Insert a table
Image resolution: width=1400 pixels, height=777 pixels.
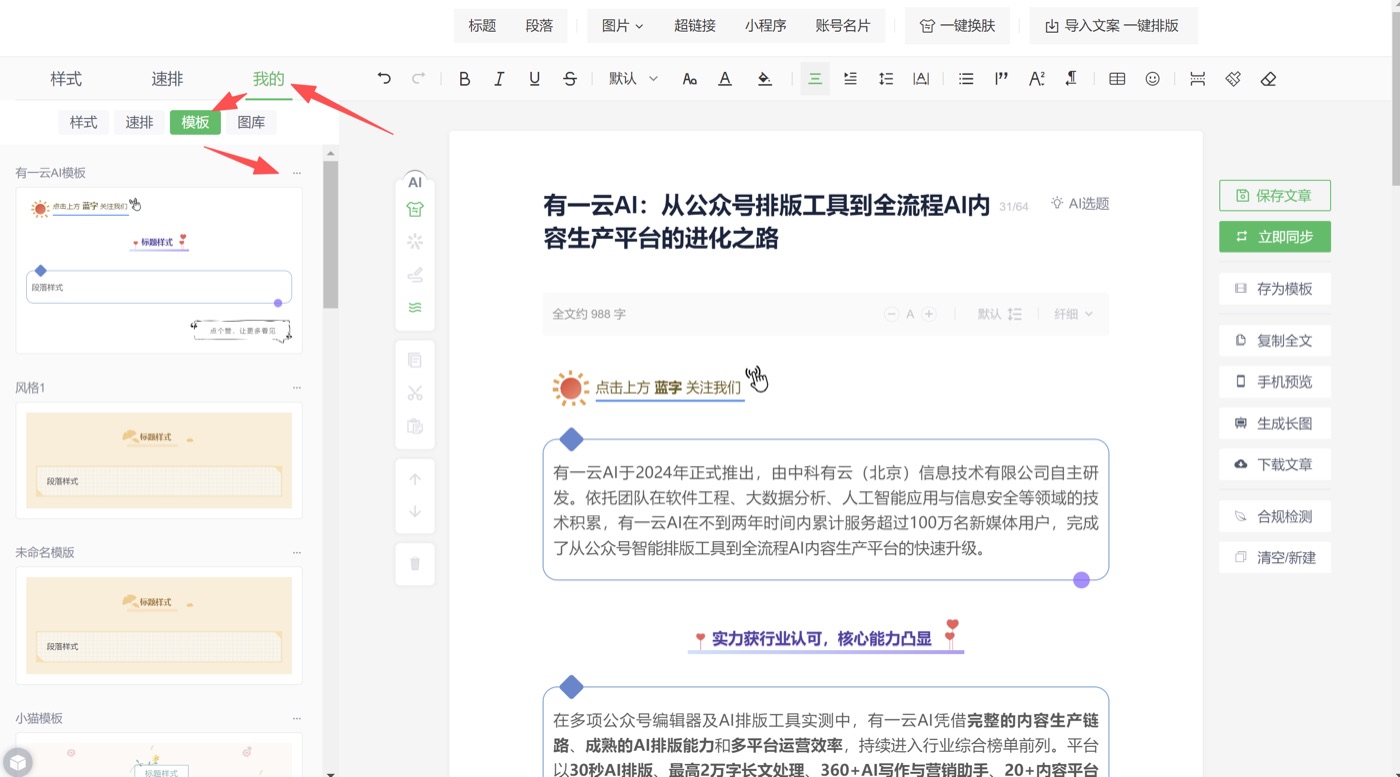[1117, 79]
